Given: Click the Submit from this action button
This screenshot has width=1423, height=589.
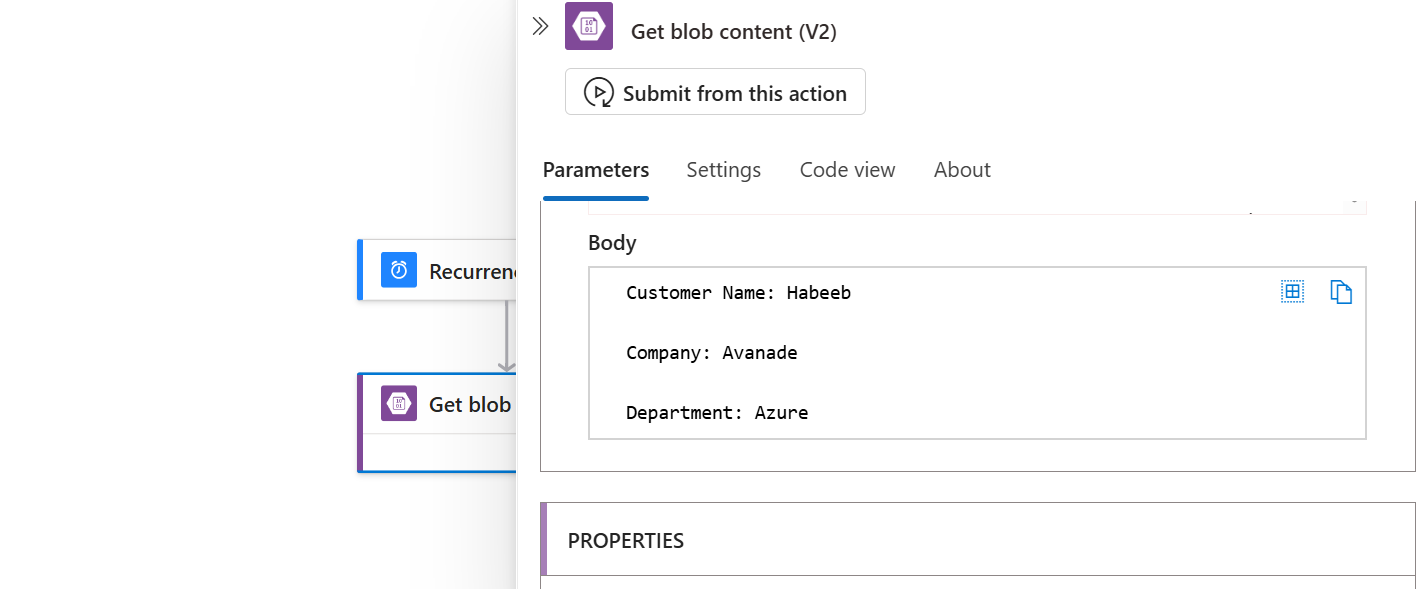Looking at the screenshot, I should (x=715, y=93).
